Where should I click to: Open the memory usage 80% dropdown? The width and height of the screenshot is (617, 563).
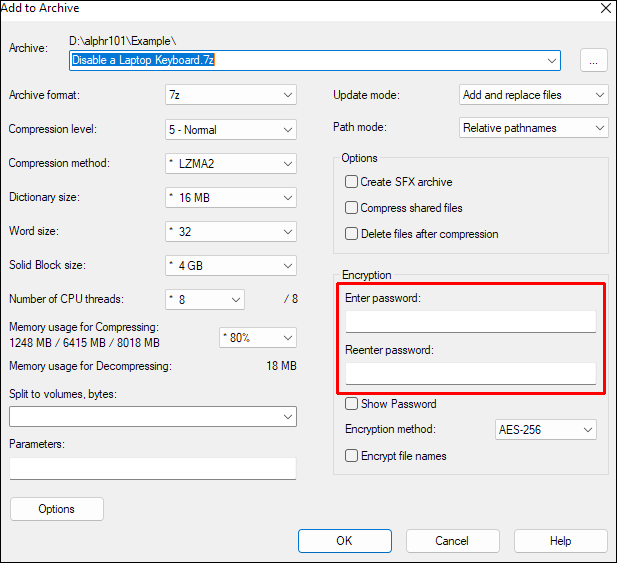coord(257,338)
